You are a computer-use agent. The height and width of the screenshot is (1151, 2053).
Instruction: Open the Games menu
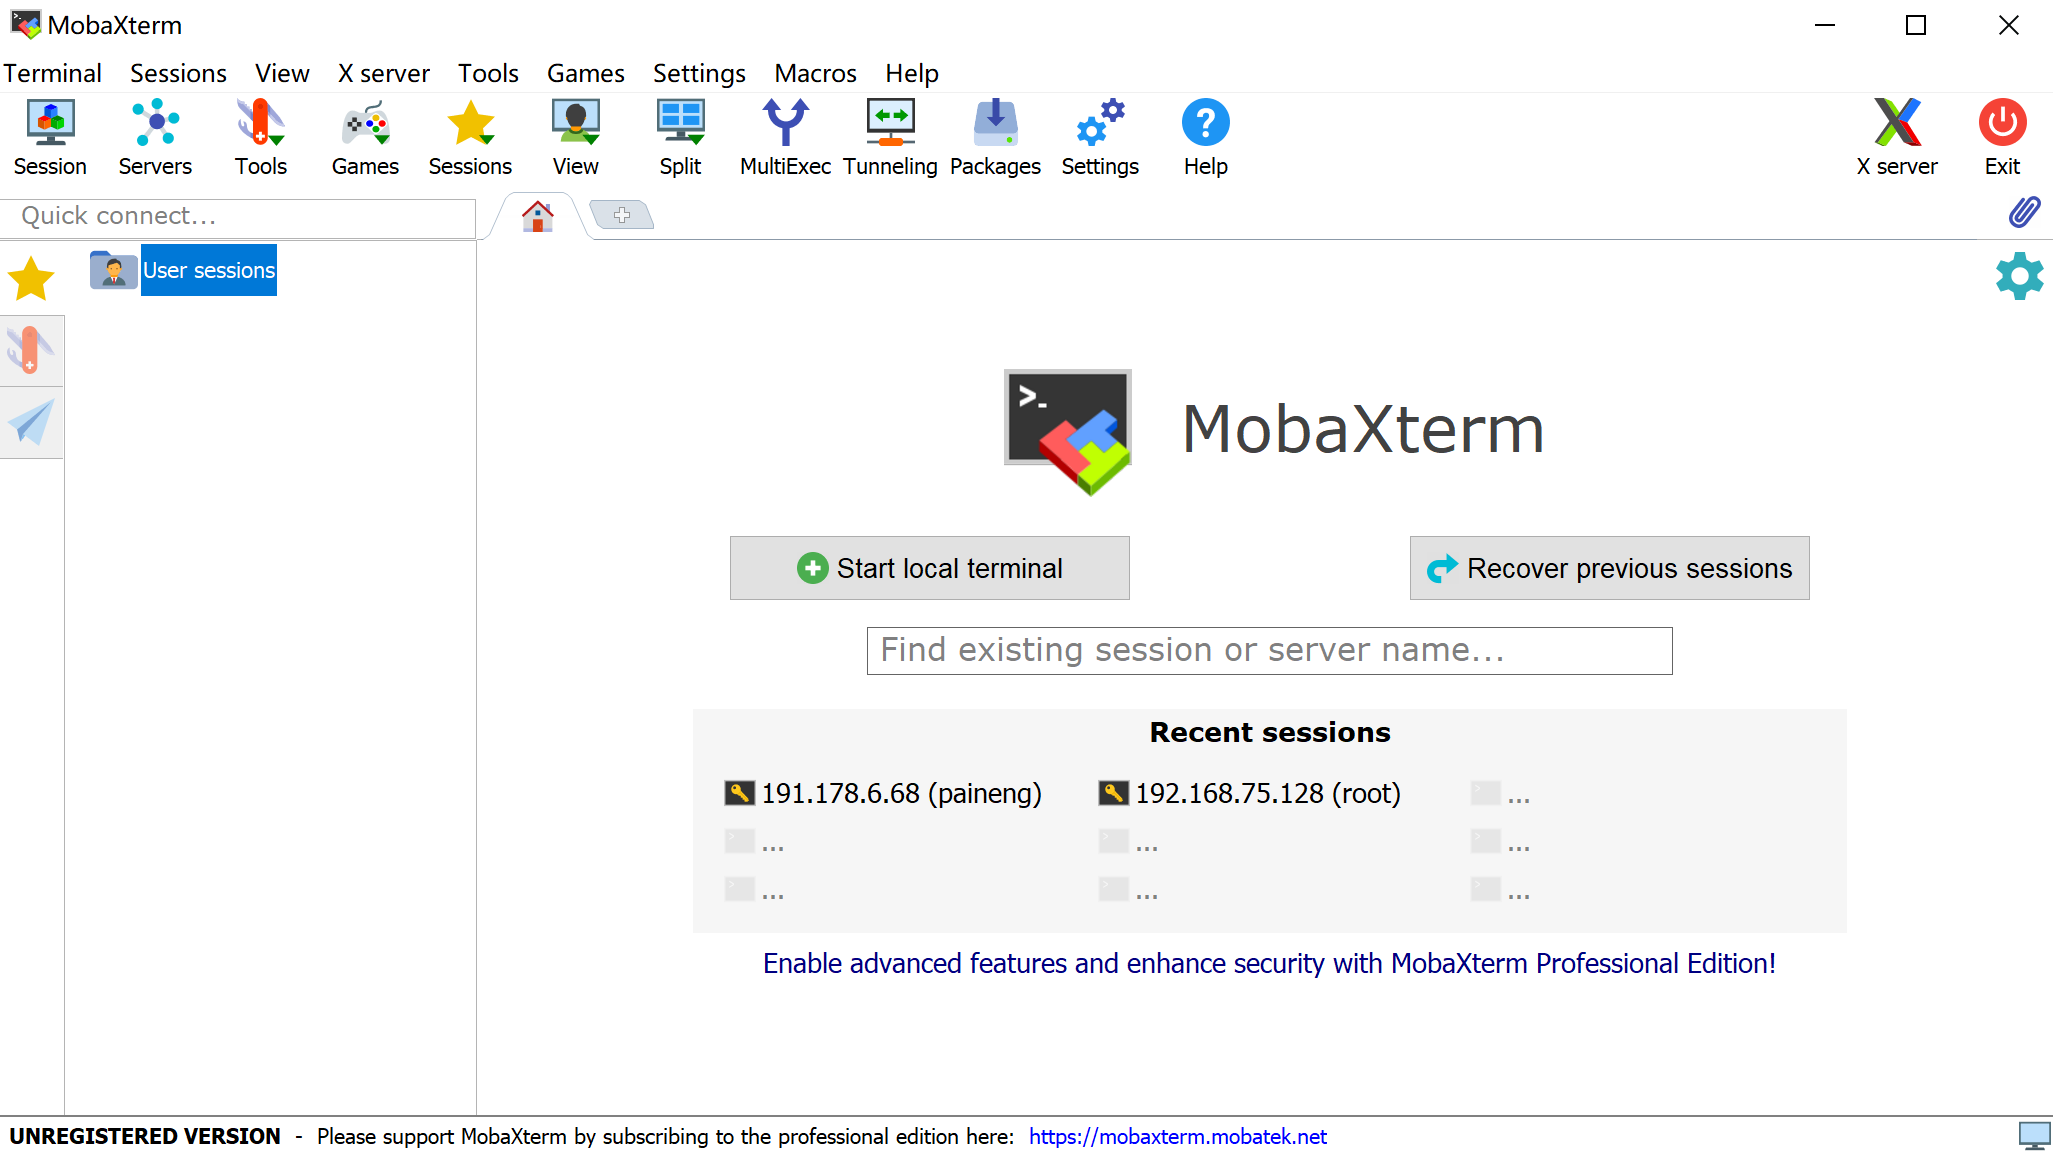coord(585,73)
